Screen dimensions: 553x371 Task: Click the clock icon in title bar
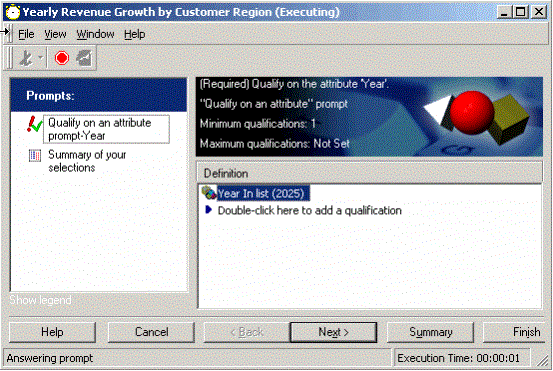(x=13, y=12)
